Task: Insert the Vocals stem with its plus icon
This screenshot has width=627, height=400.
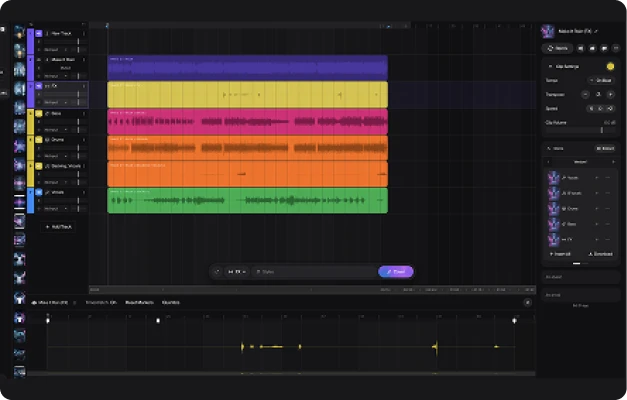Action: coord(597,178)
